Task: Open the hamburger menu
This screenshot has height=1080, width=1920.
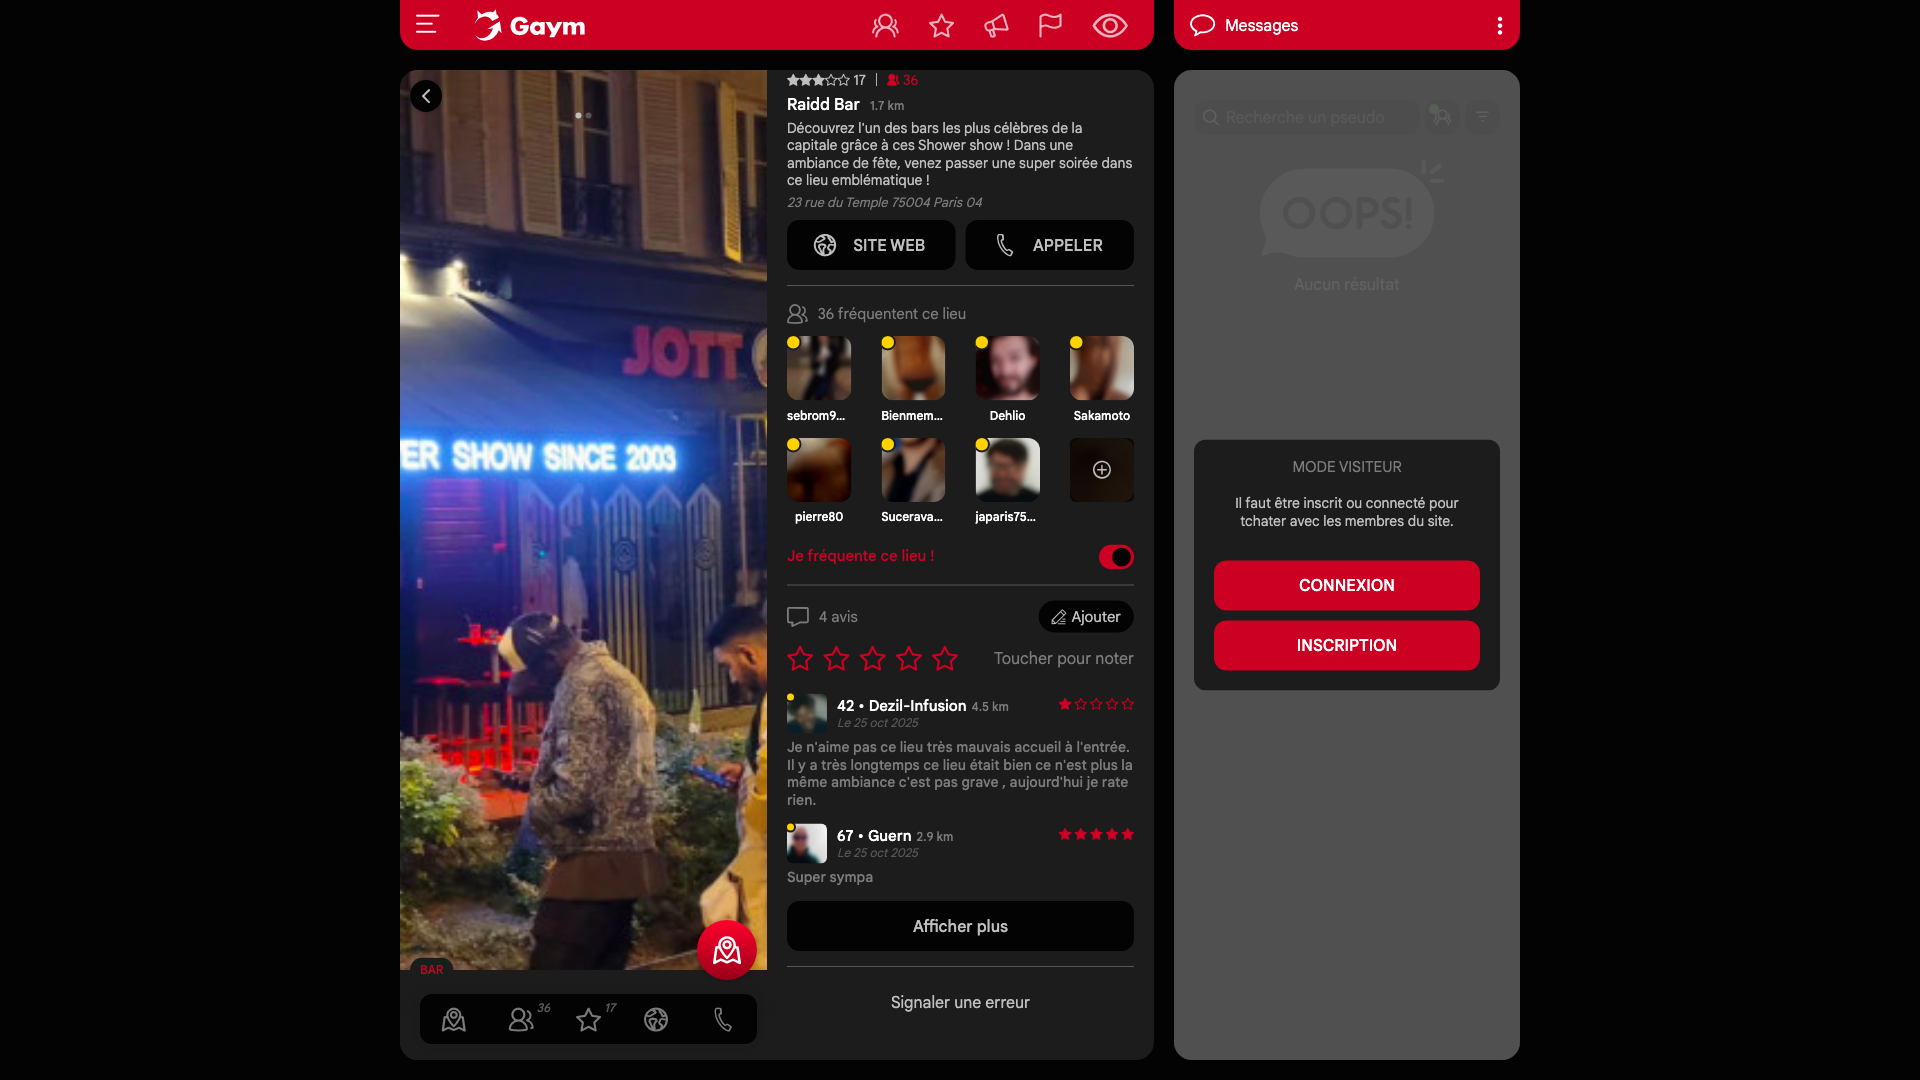Action: 427,25
